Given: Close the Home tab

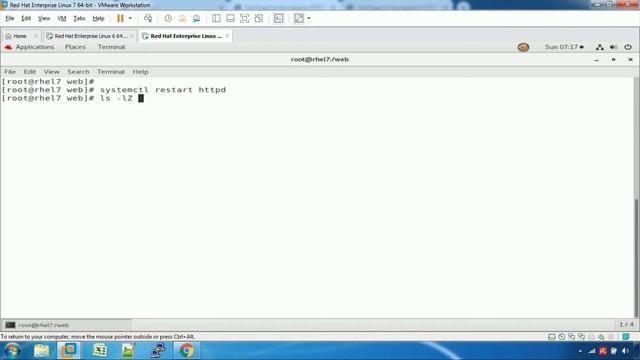Looking at the screenshot, I should (36, 36).
